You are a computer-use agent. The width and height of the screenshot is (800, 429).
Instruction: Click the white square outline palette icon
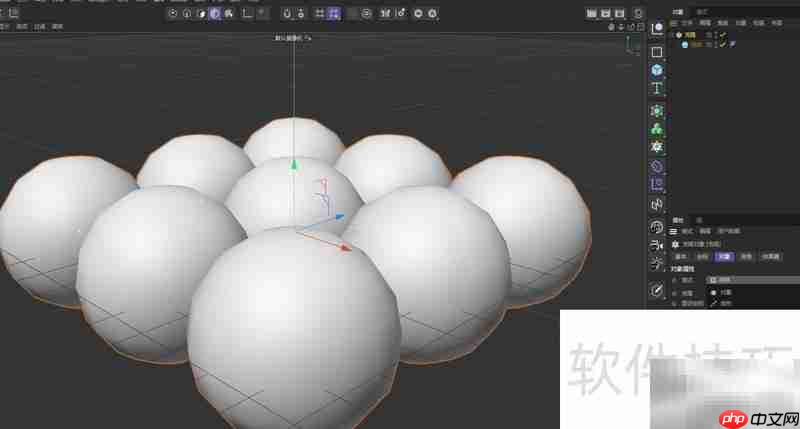coord(657,52)
